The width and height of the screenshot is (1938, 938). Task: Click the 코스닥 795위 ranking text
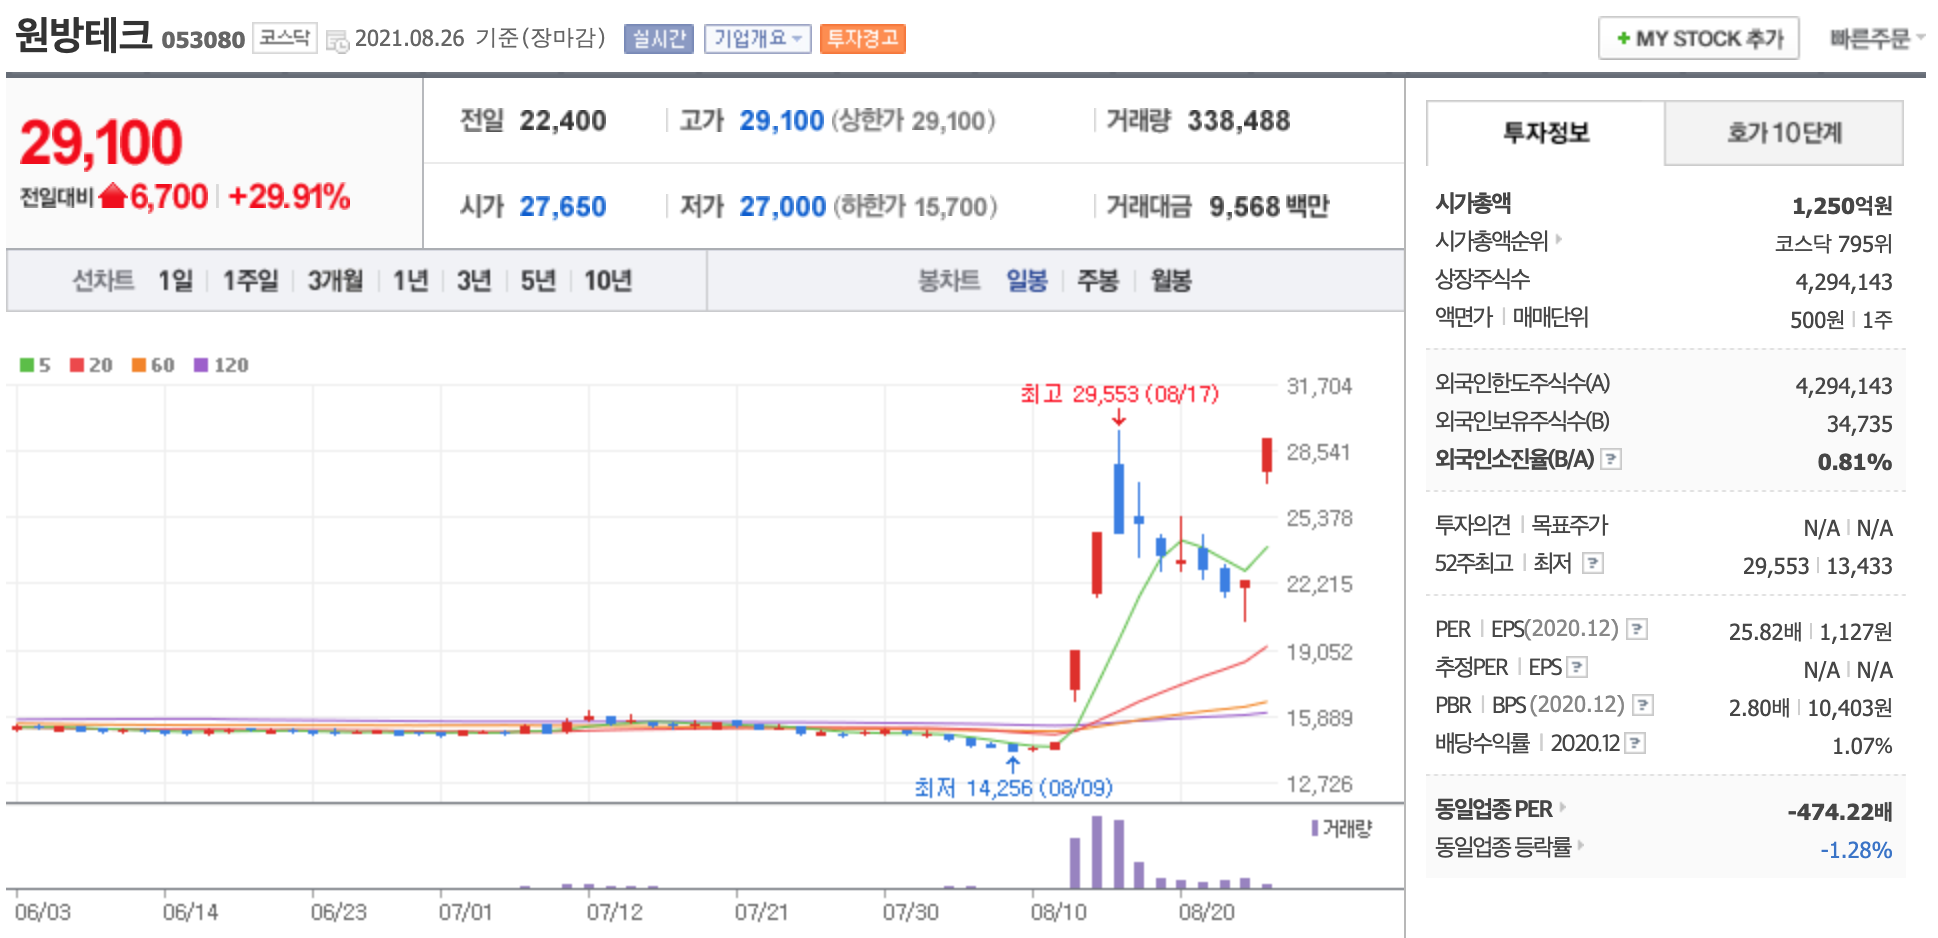click(x=1834, y=244)
